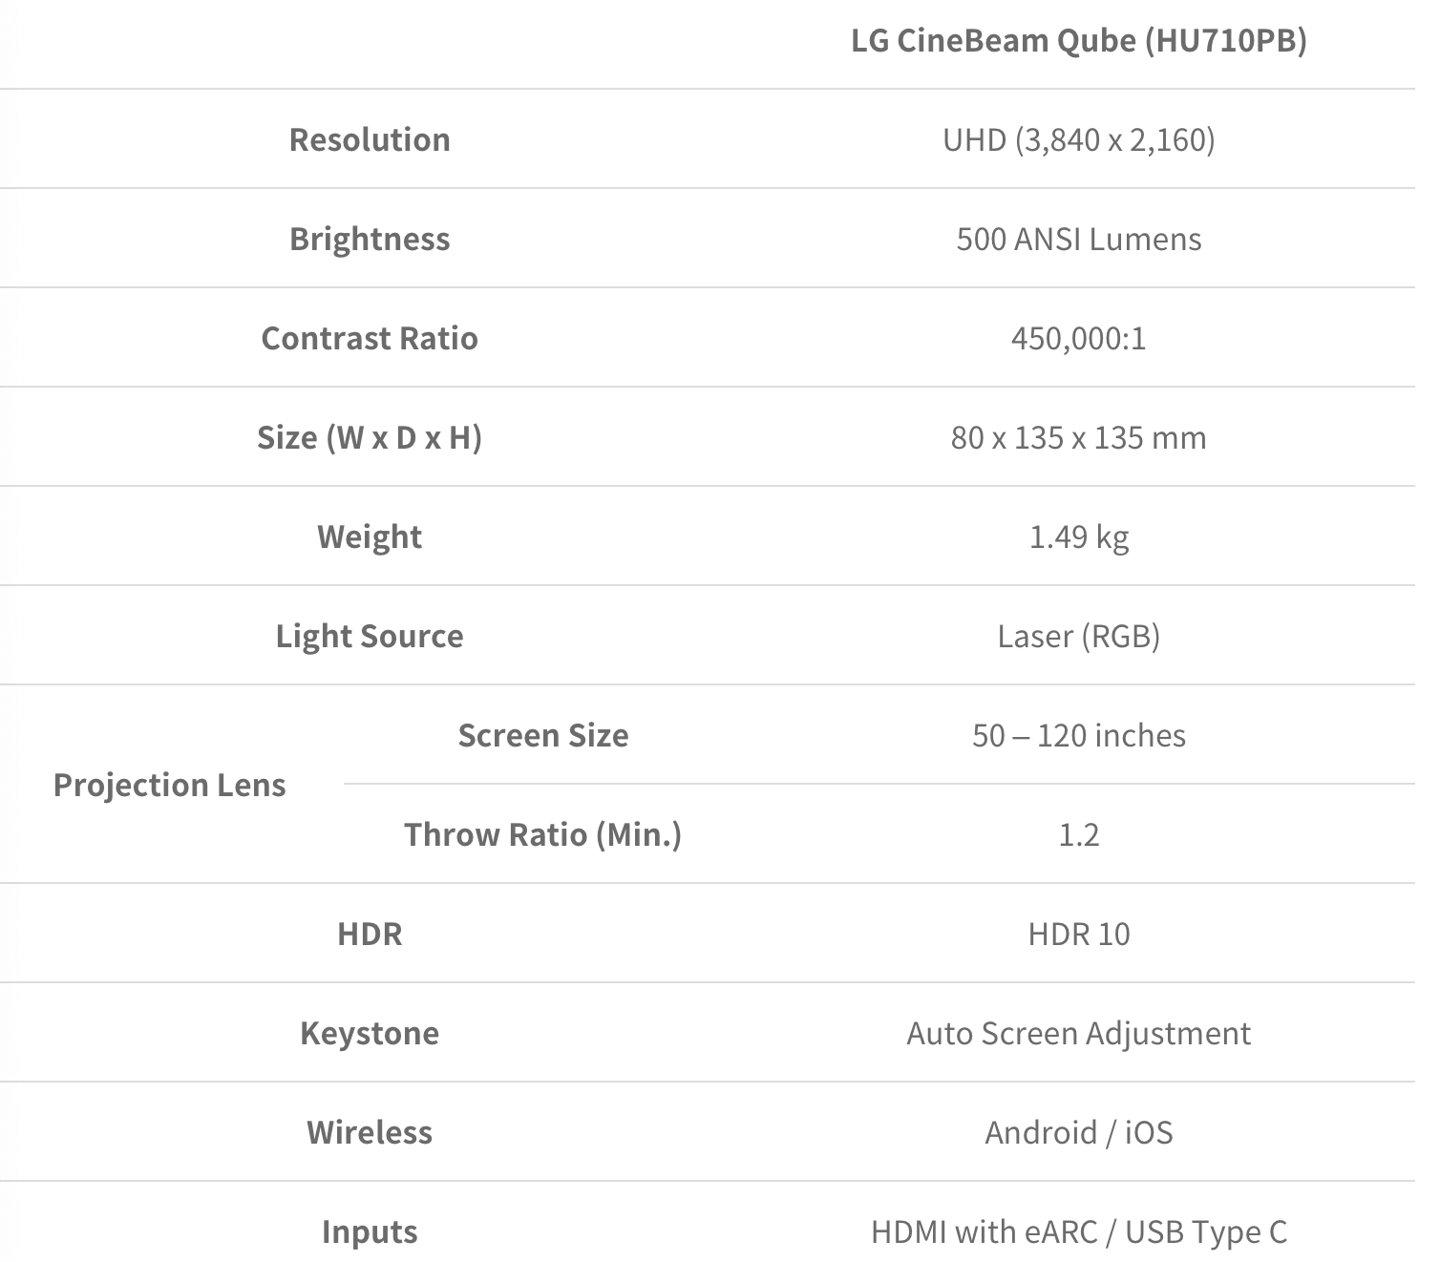Click the UHD (3,840 x 2,160) value

1079,139
